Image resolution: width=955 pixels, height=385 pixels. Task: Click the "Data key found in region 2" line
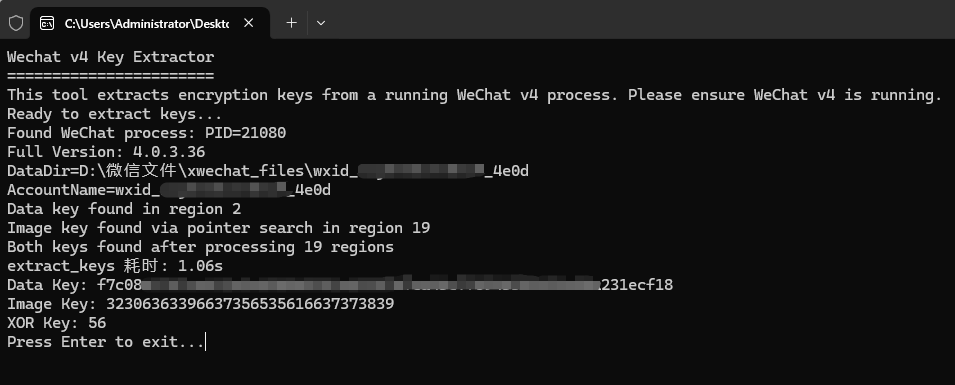point(124,209)
